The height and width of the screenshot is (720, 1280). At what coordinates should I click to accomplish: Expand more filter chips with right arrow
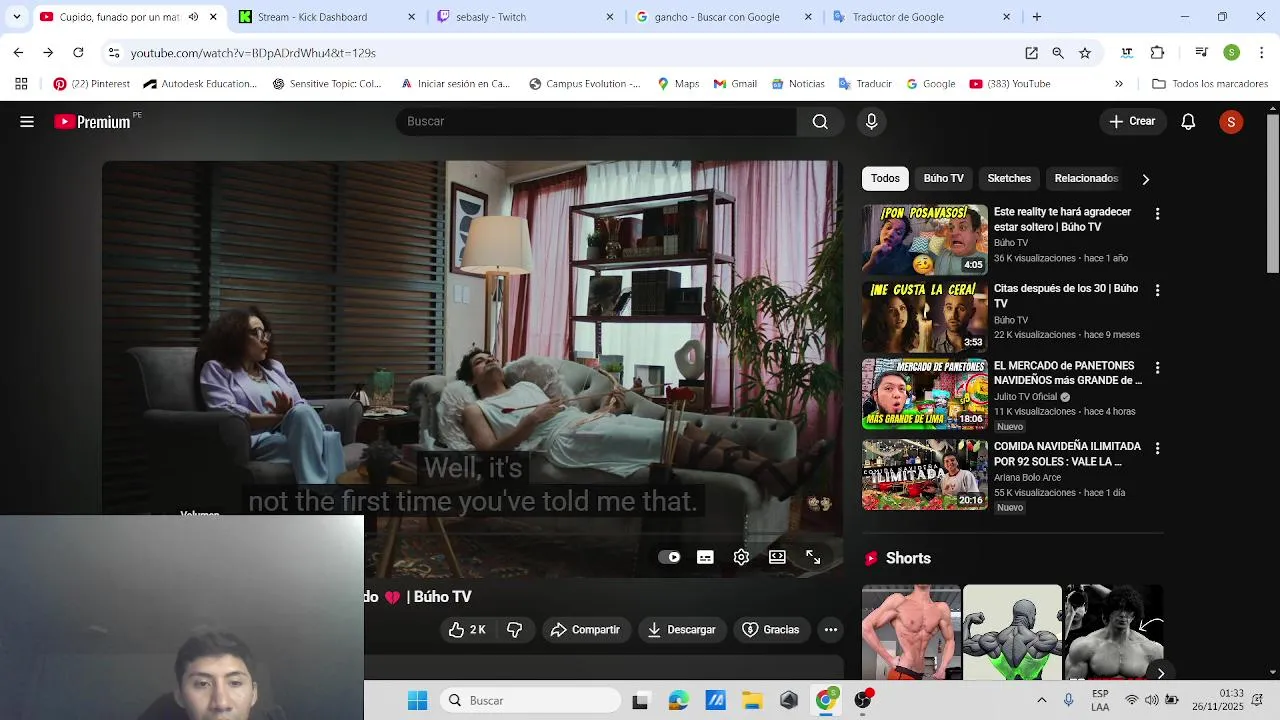[1145, 179]
